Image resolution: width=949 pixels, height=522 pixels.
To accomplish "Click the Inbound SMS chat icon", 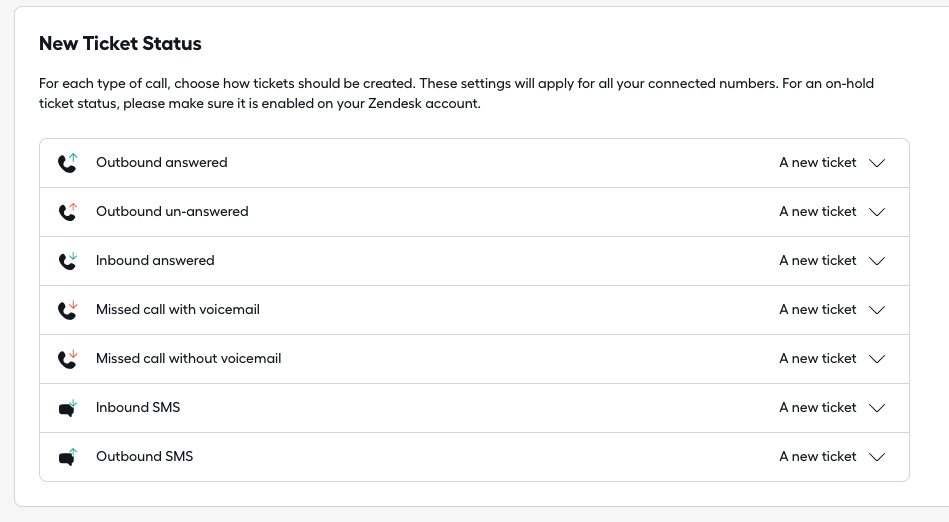I will click(68, 408).
